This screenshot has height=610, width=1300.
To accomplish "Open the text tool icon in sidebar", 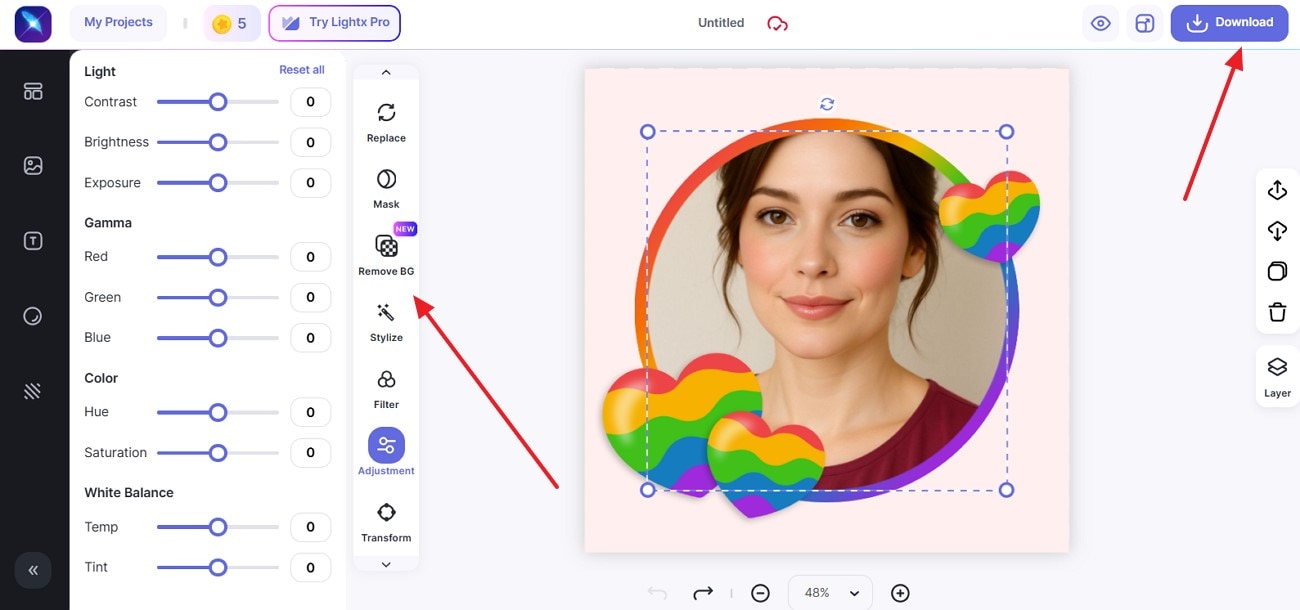I will point(33,241).
